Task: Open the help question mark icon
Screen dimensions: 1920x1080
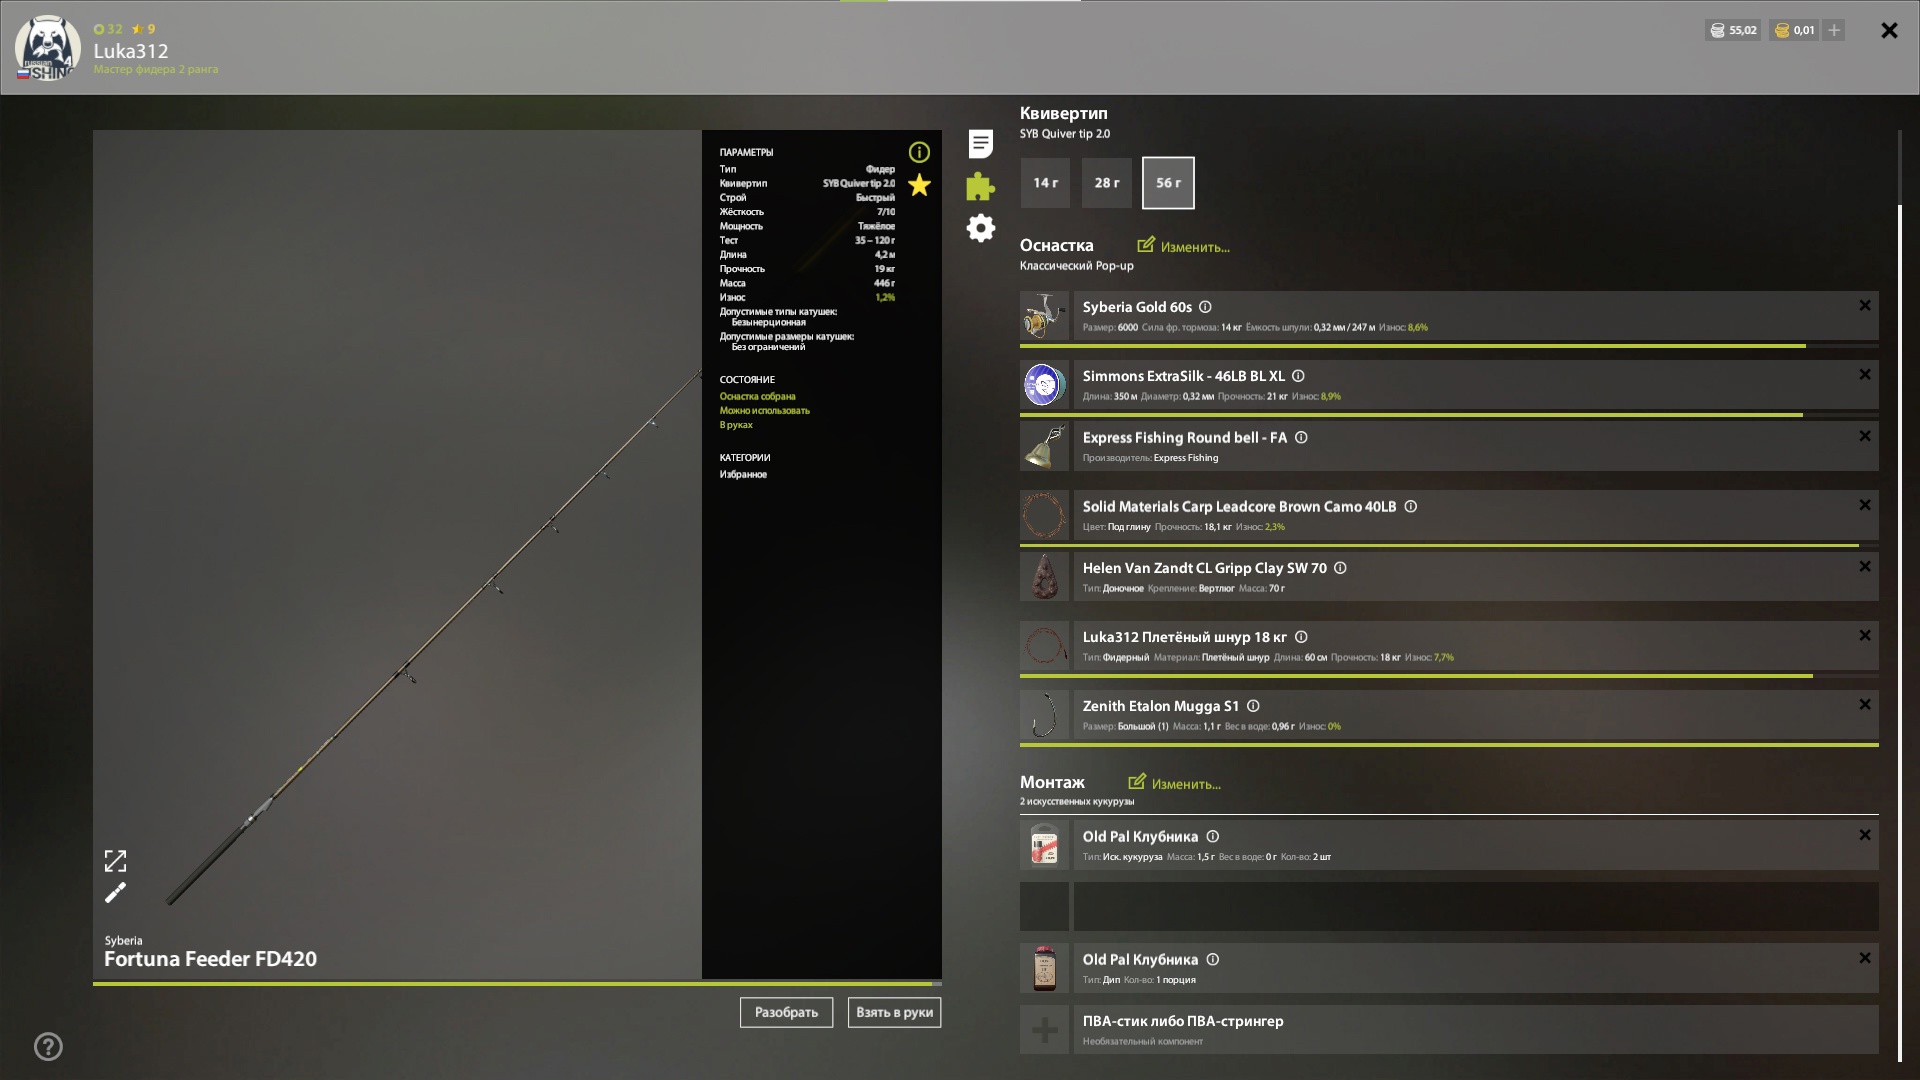Action: point(48,1047)
